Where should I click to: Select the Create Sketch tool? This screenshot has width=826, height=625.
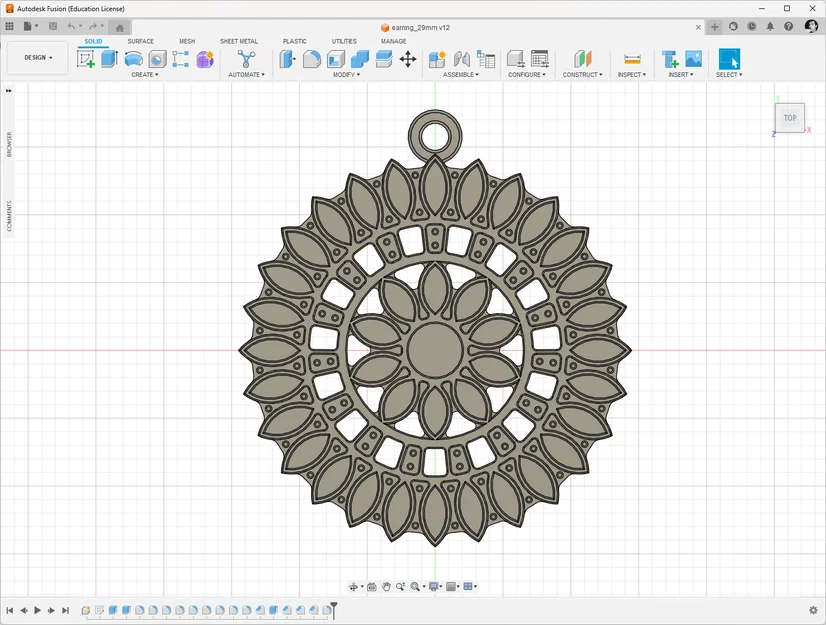(x=85, y=59)
